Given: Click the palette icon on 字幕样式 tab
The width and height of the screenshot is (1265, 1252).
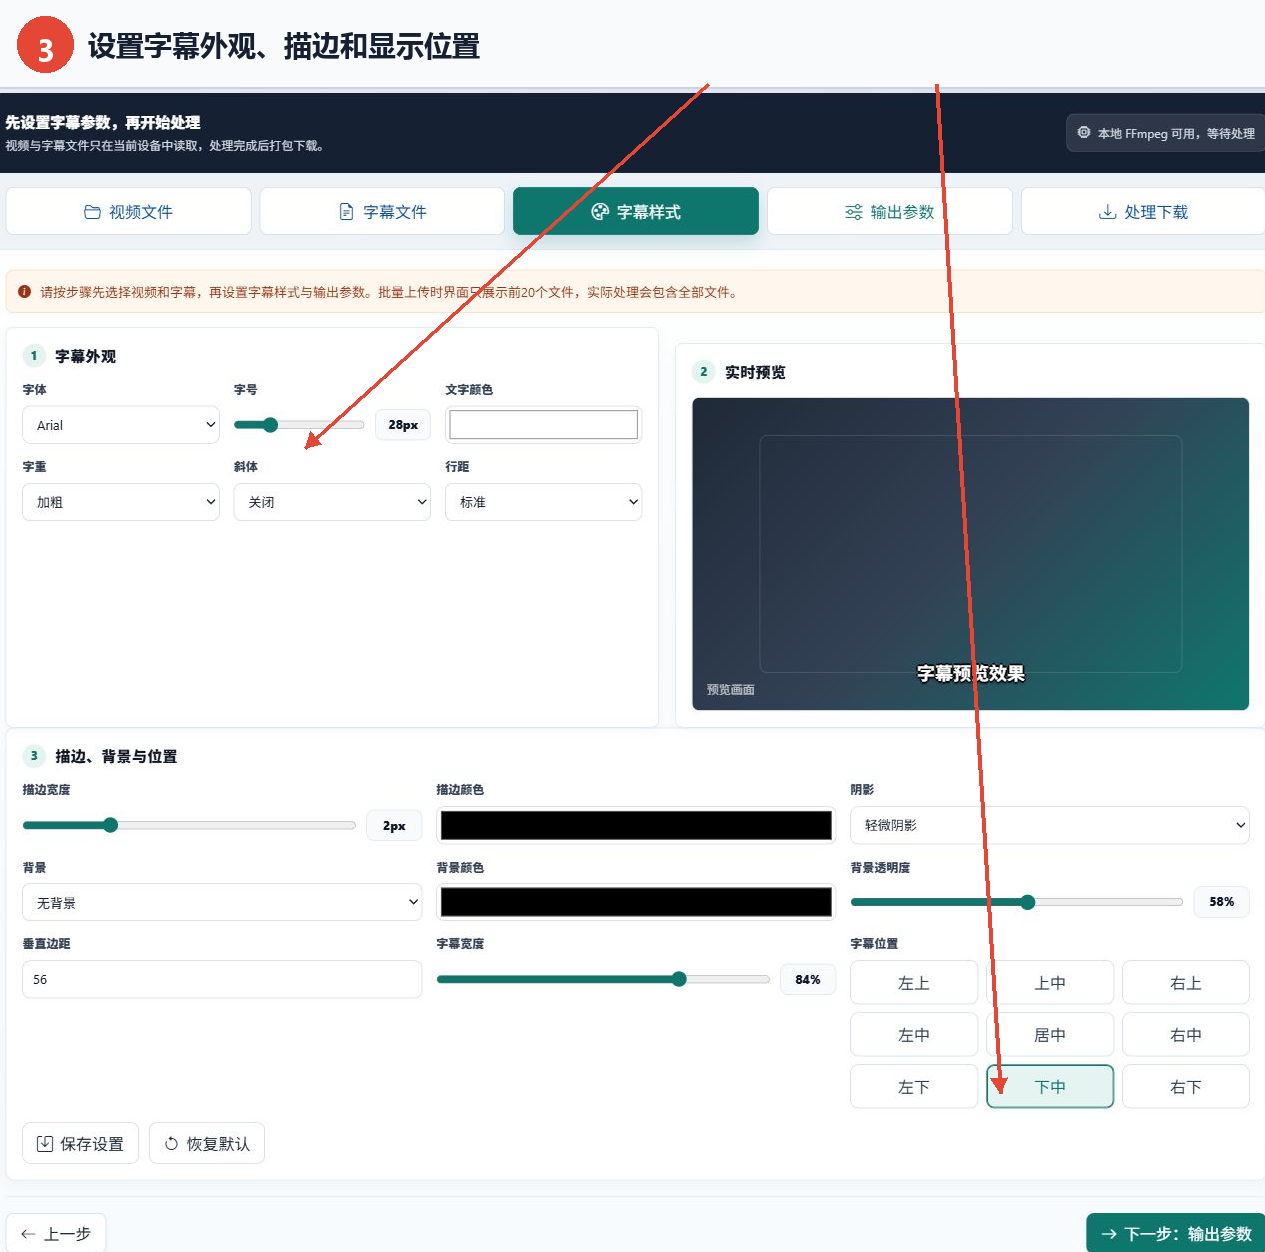Looking at the screenshot, I should [600, 211].
